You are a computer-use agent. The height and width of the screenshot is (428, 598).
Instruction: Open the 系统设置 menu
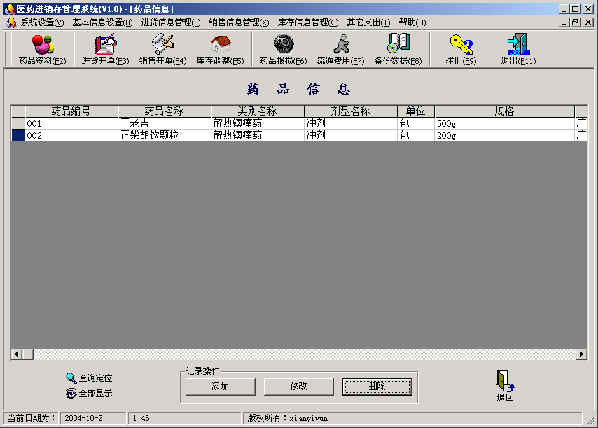(x=42, y=23)
